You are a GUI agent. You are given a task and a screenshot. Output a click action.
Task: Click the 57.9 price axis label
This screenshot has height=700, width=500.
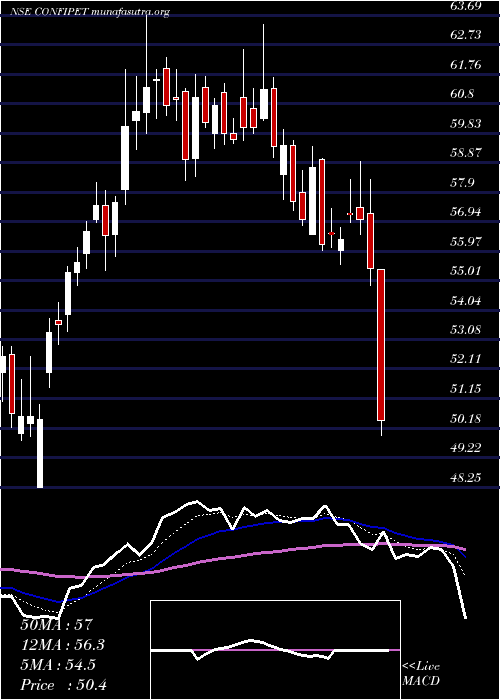pyautogui.click(x=464, y=183)
